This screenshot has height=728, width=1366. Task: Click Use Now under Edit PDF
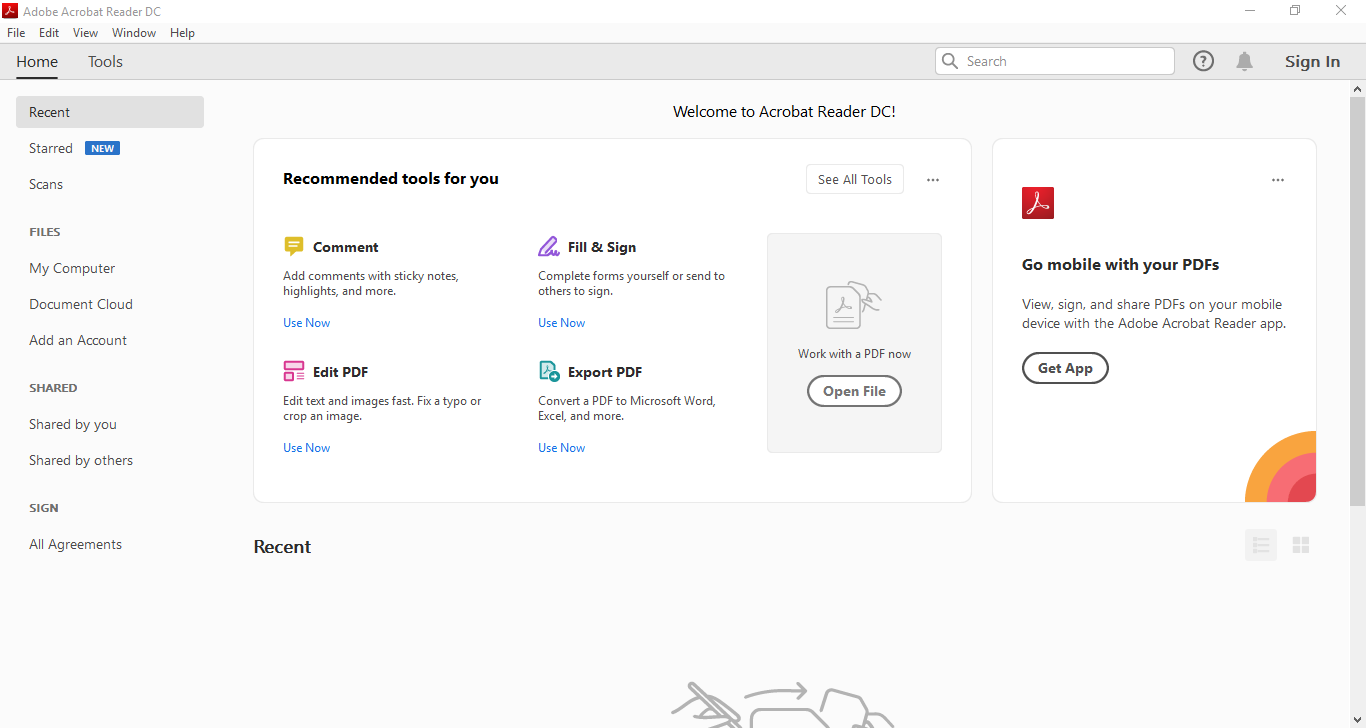click(x=306, y=448)
